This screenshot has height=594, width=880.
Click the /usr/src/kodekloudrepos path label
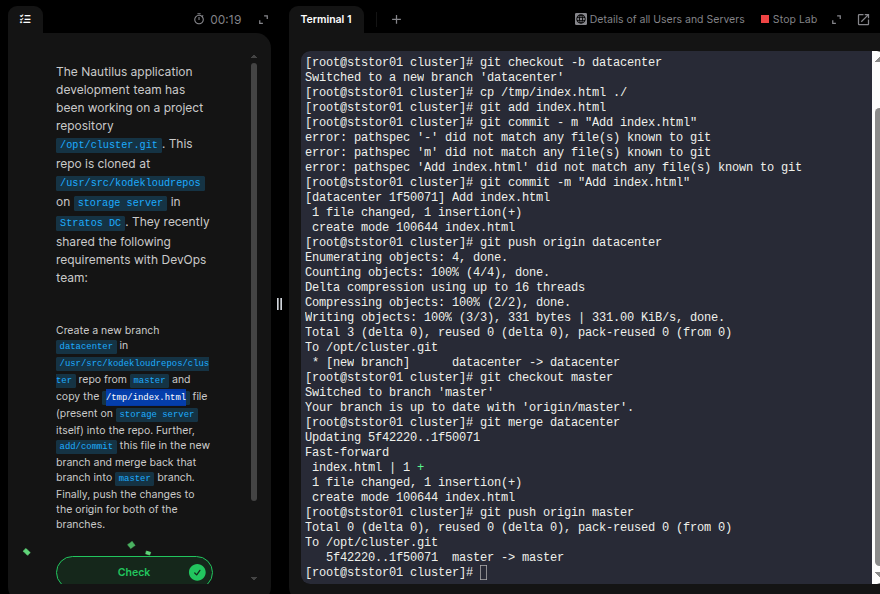[130, 182]
